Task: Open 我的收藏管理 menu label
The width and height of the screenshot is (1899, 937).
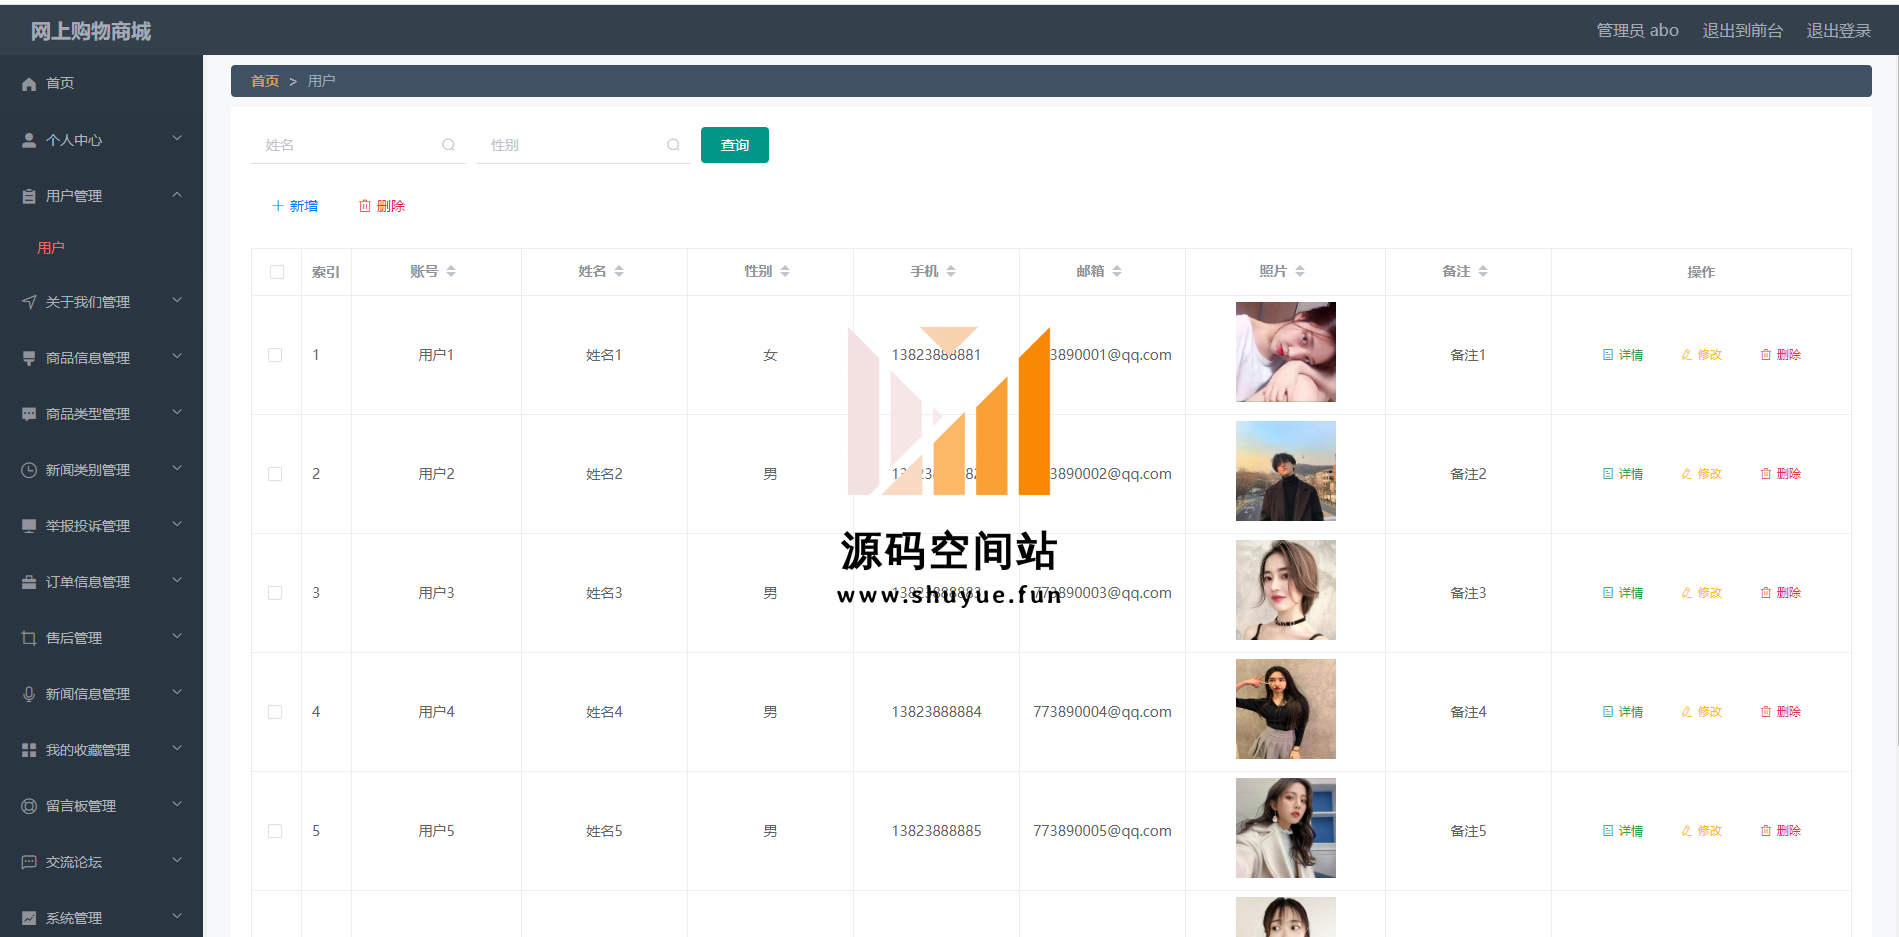Action: pos(88,750)
